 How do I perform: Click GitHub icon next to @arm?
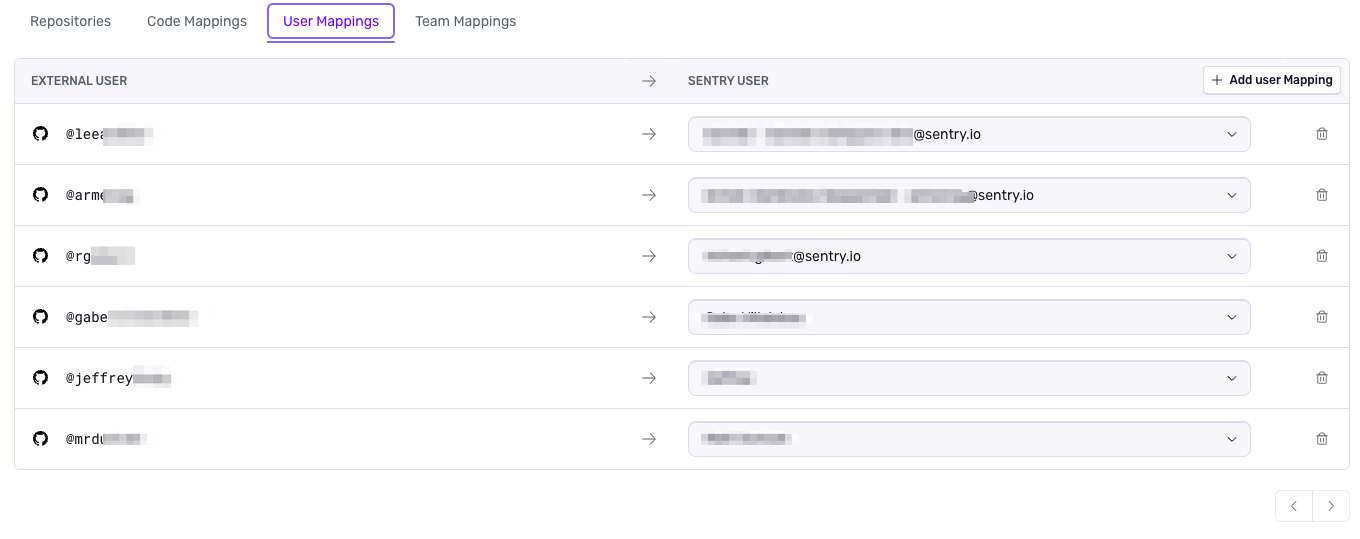[40, 195]
